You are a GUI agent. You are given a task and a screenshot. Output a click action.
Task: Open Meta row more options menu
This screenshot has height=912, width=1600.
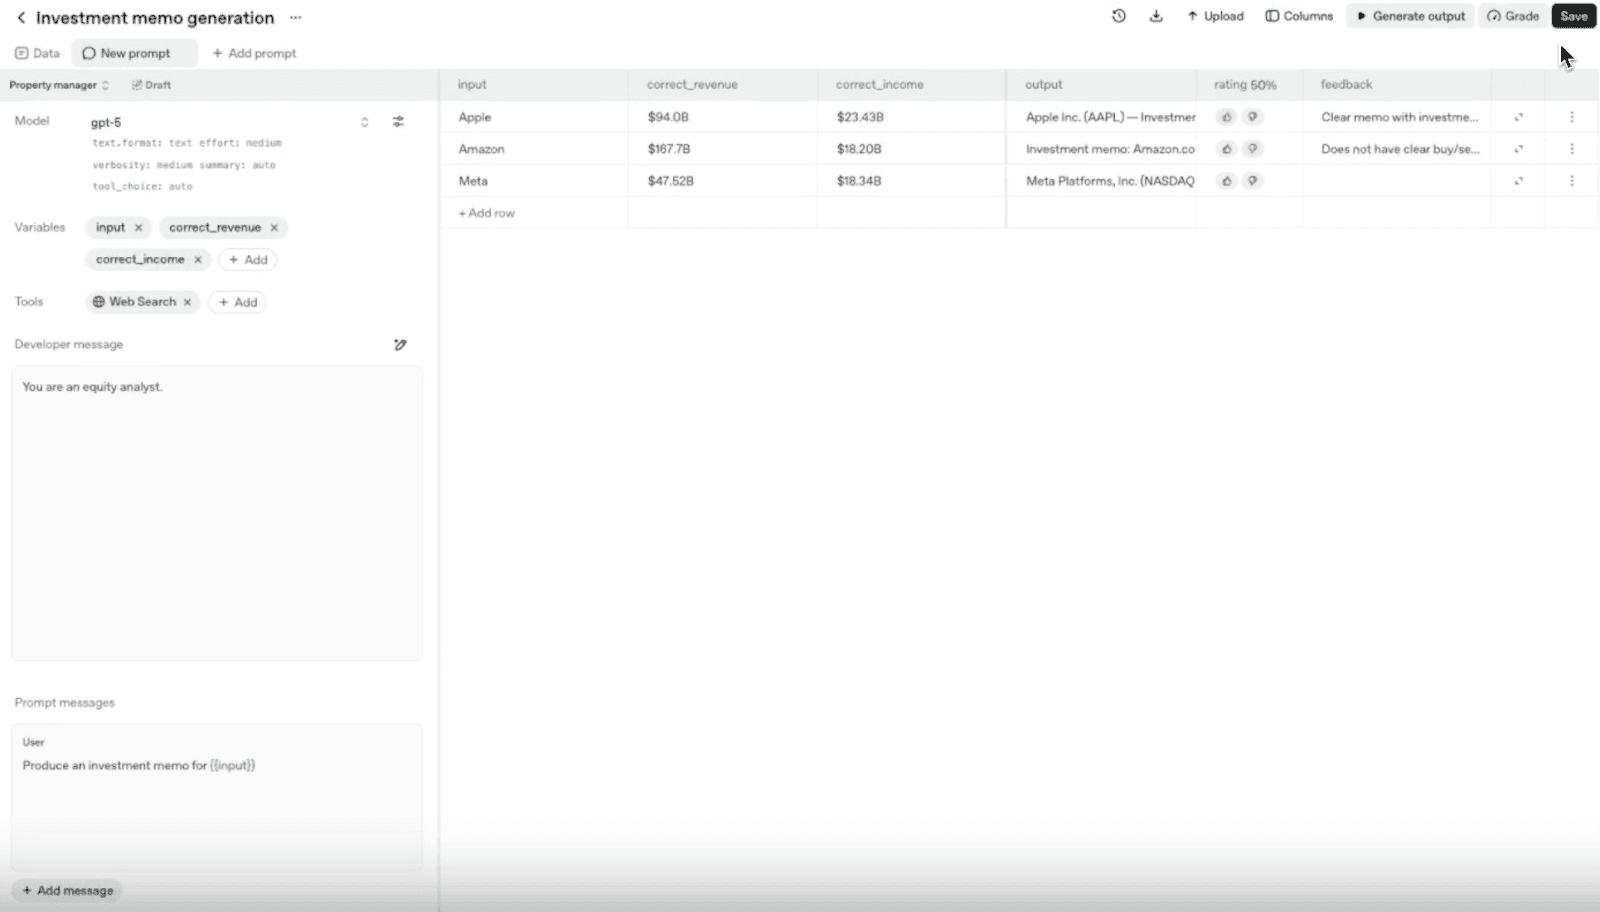(1572, 181)
